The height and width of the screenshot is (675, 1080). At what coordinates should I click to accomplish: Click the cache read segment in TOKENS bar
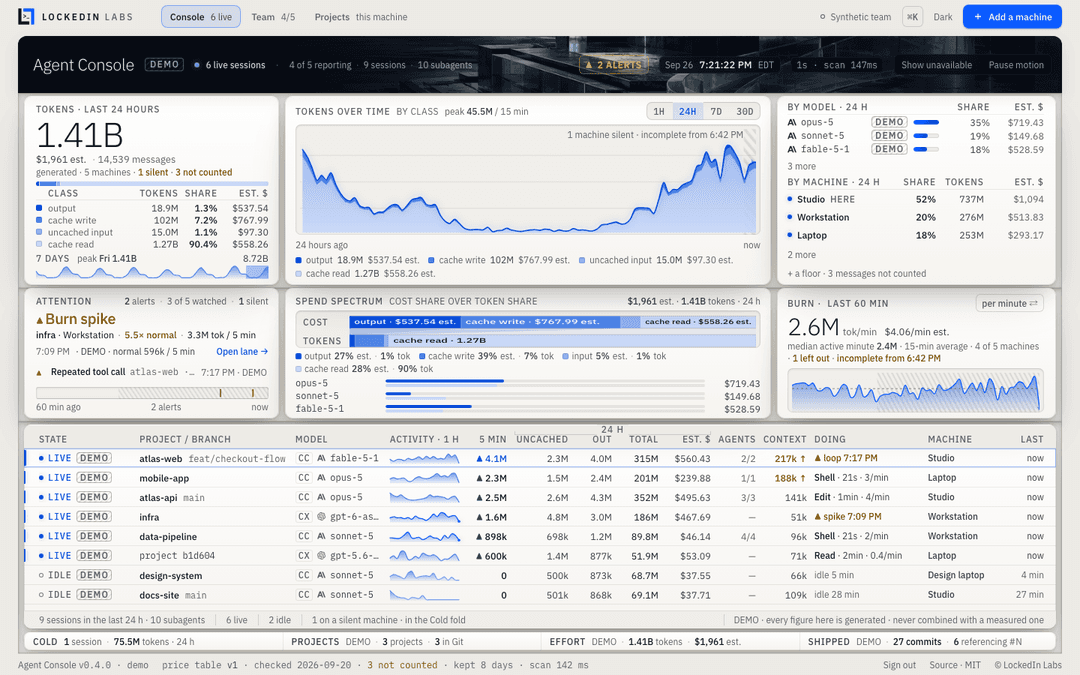click(572, 340)
